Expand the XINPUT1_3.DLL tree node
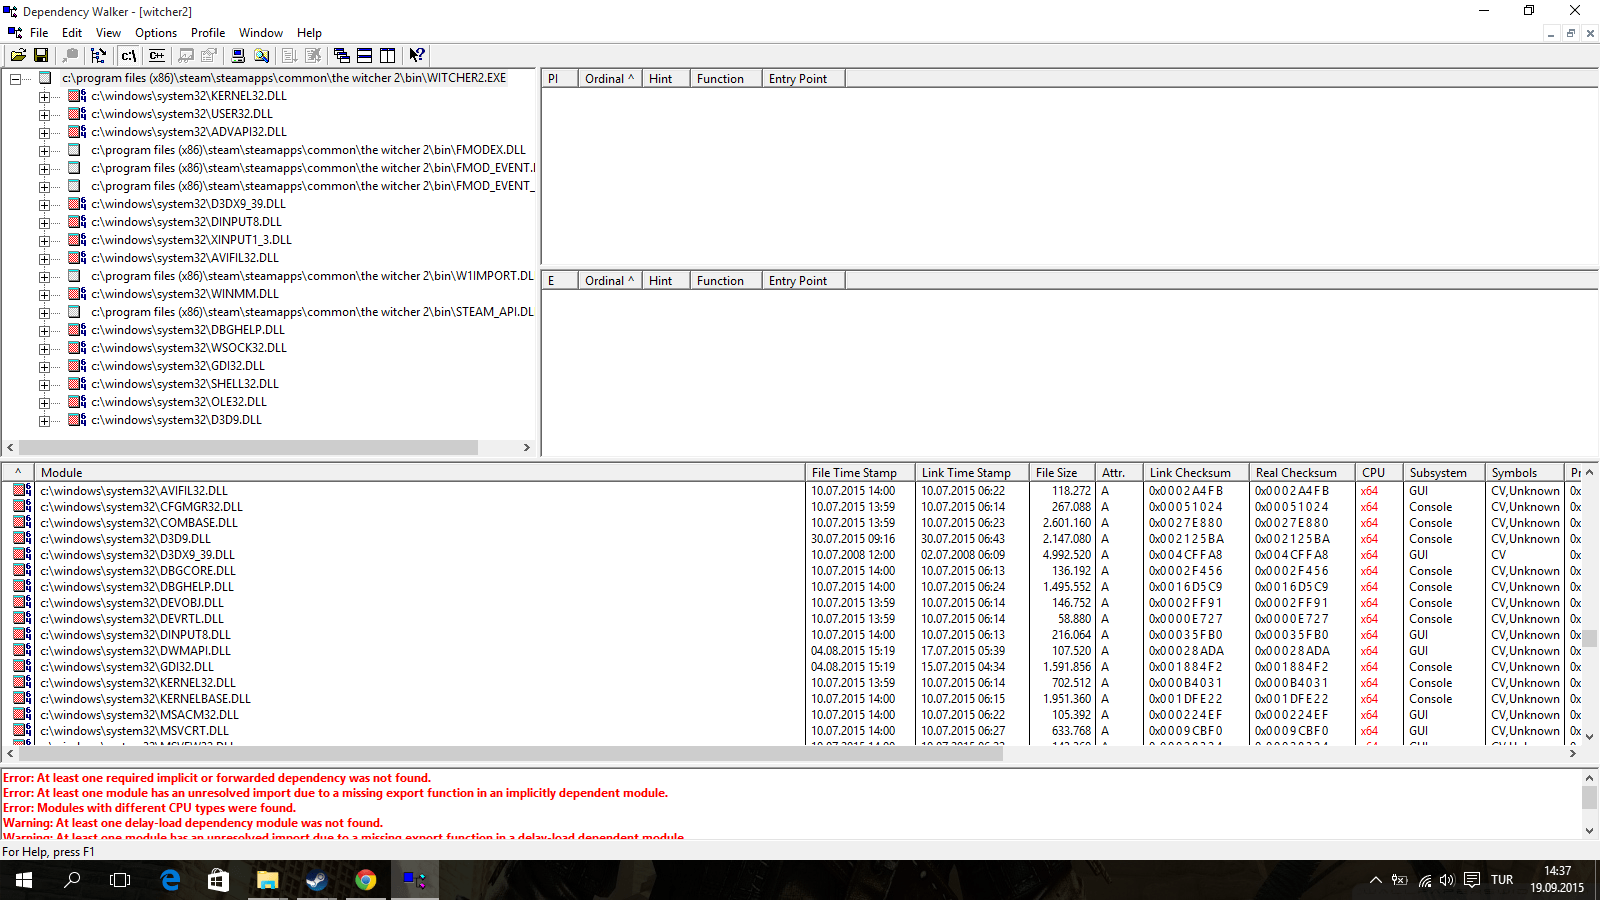Viewport: 1600px width, 900px height. pyautogui.click(x=44, y=241)
